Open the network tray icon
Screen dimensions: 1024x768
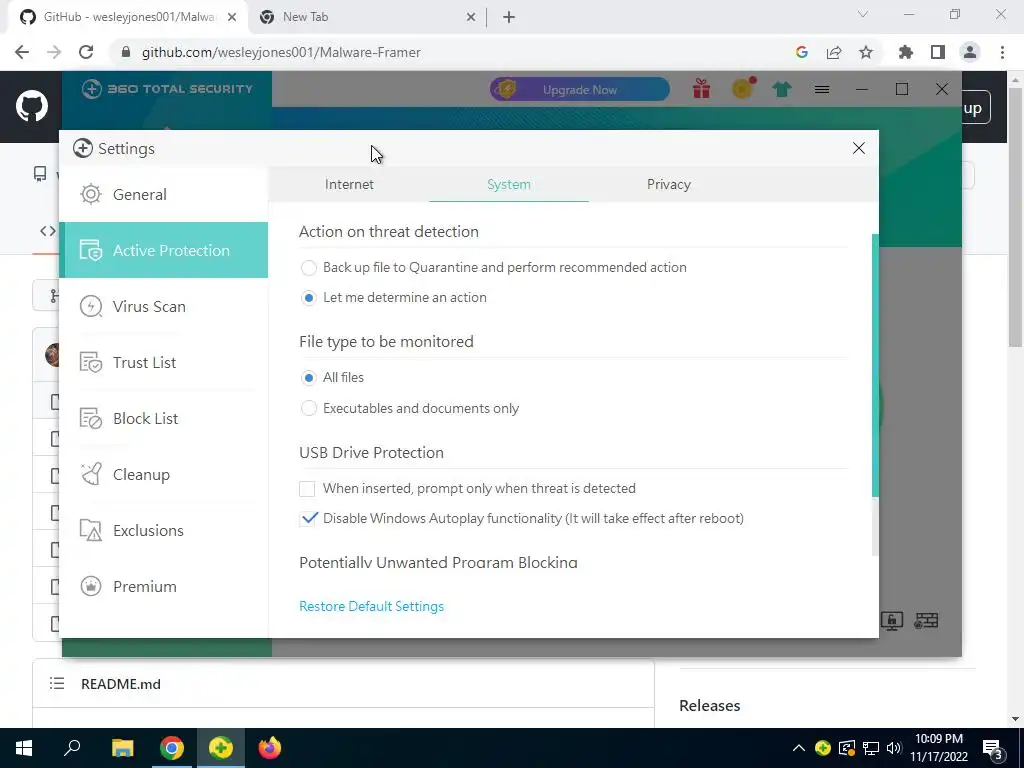coord(871,748)
